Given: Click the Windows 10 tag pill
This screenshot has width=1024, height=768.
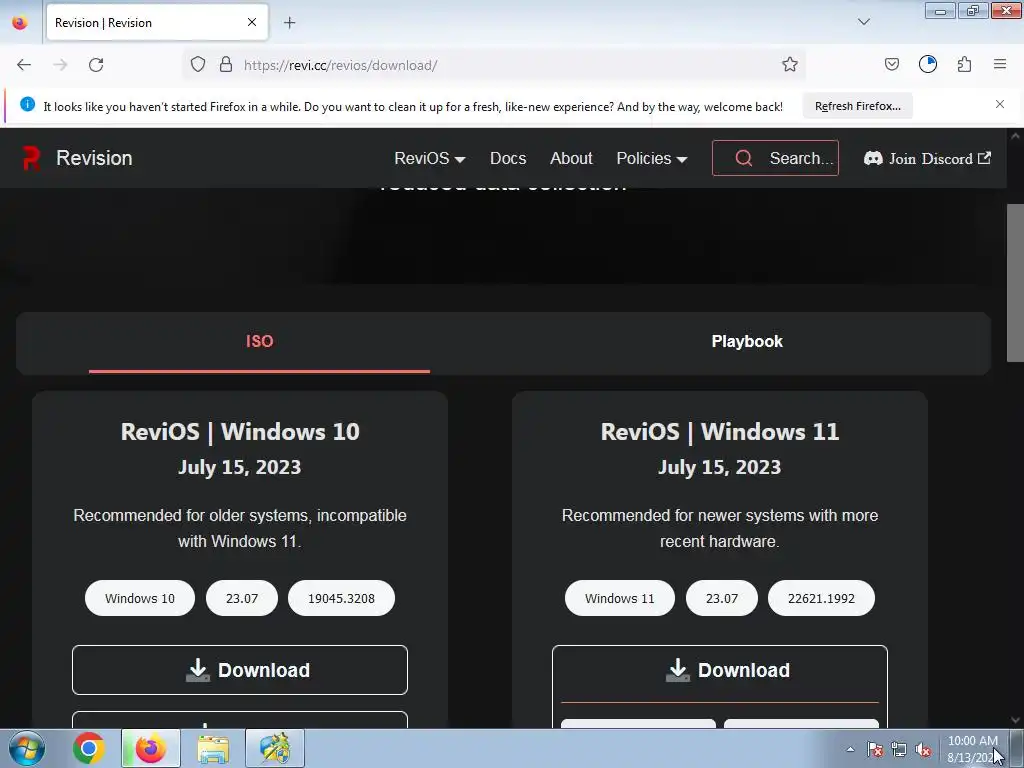Looking at the screenshot, I should click(x=140, y=598).
